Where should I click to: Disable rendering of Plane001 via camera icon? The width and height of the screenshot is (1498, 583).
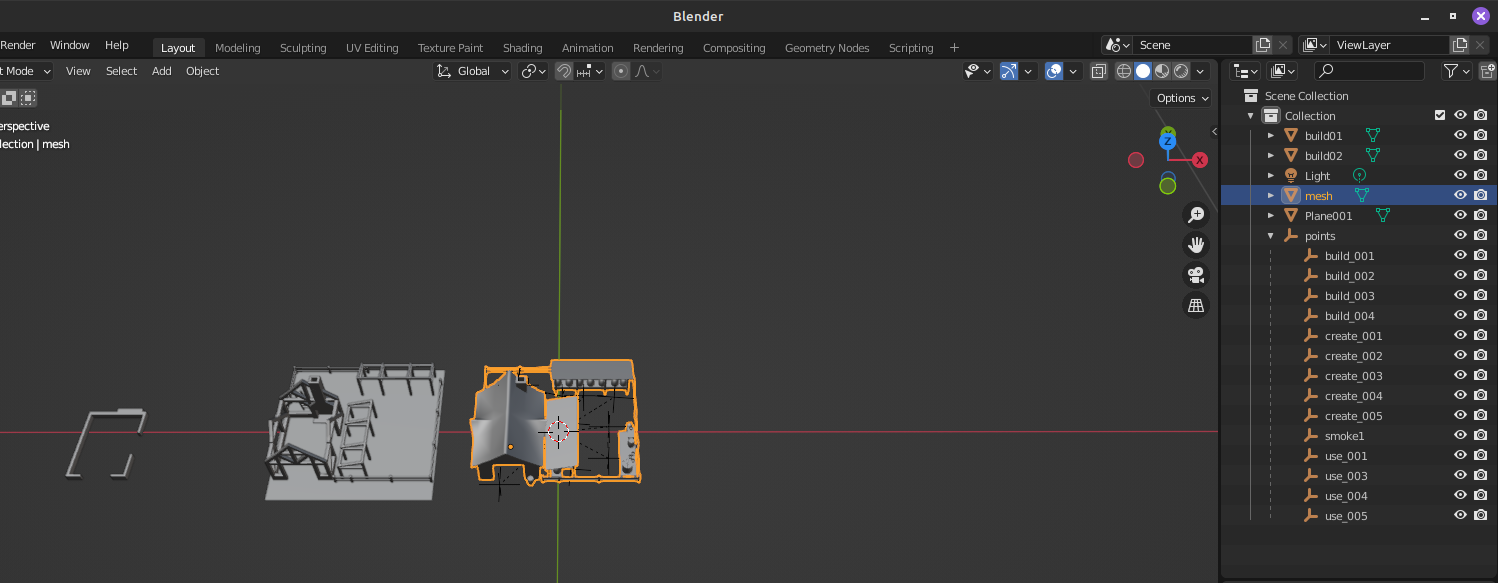tap(1481, 215)
